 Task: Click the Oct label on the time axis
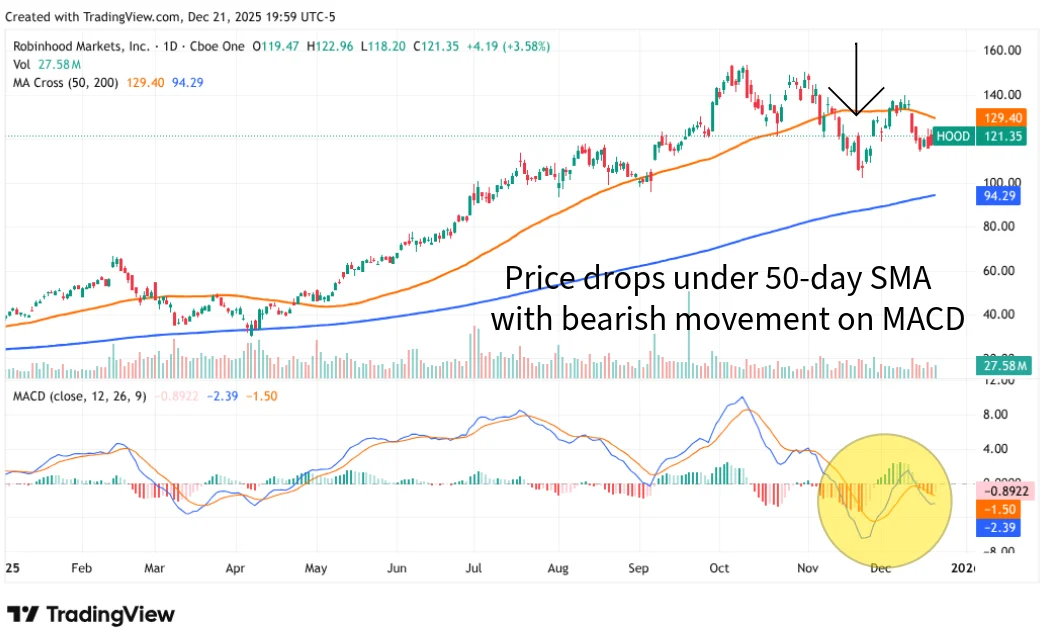click(x=720, y=567)
